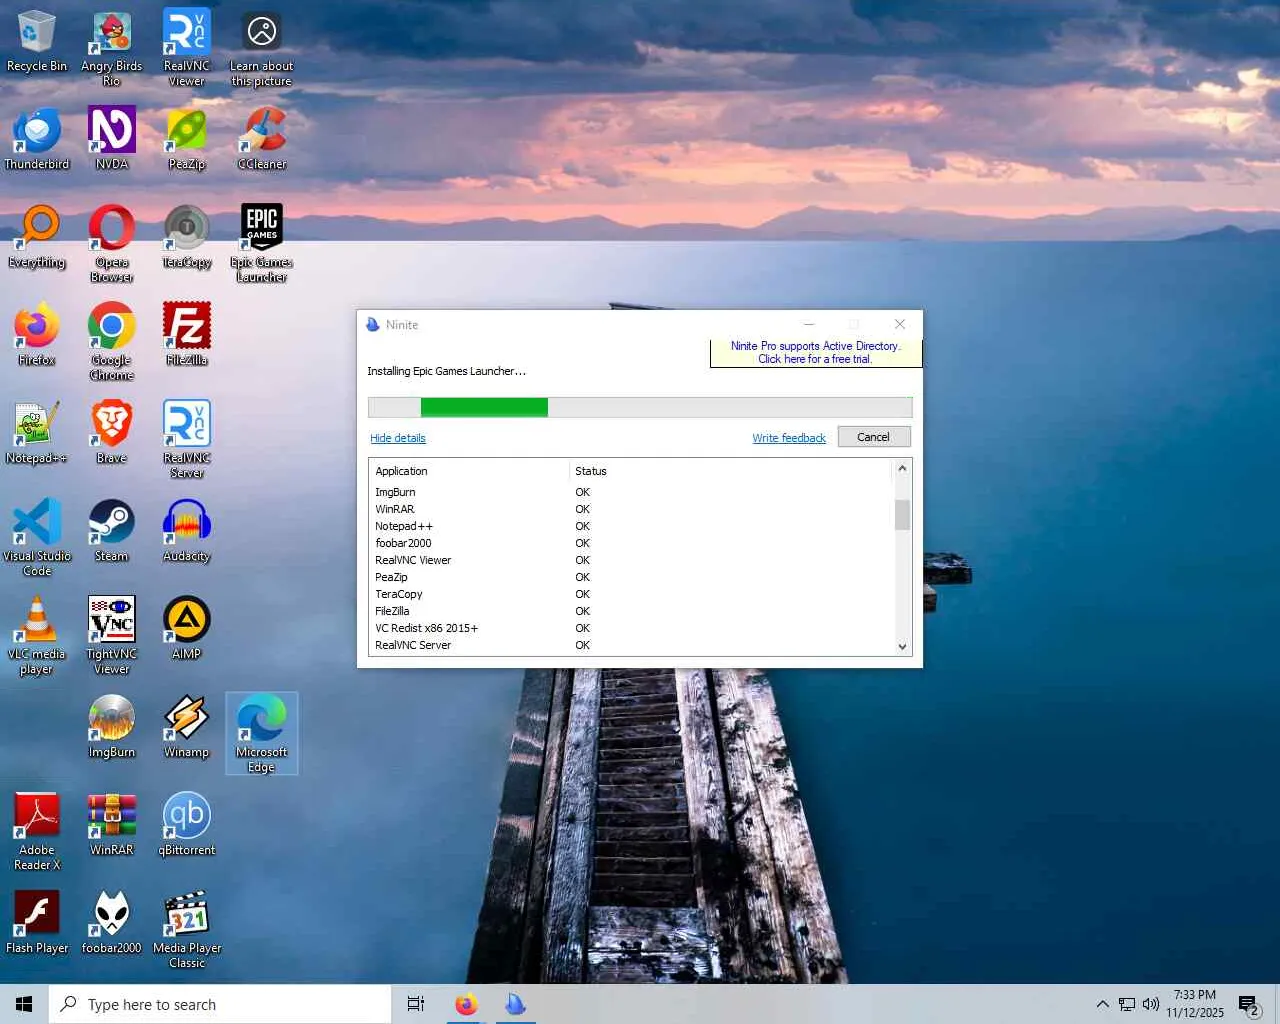Select the FileZilla row in Ninite list
This screenshot has width=1280, height=1024.
[630, 611]
